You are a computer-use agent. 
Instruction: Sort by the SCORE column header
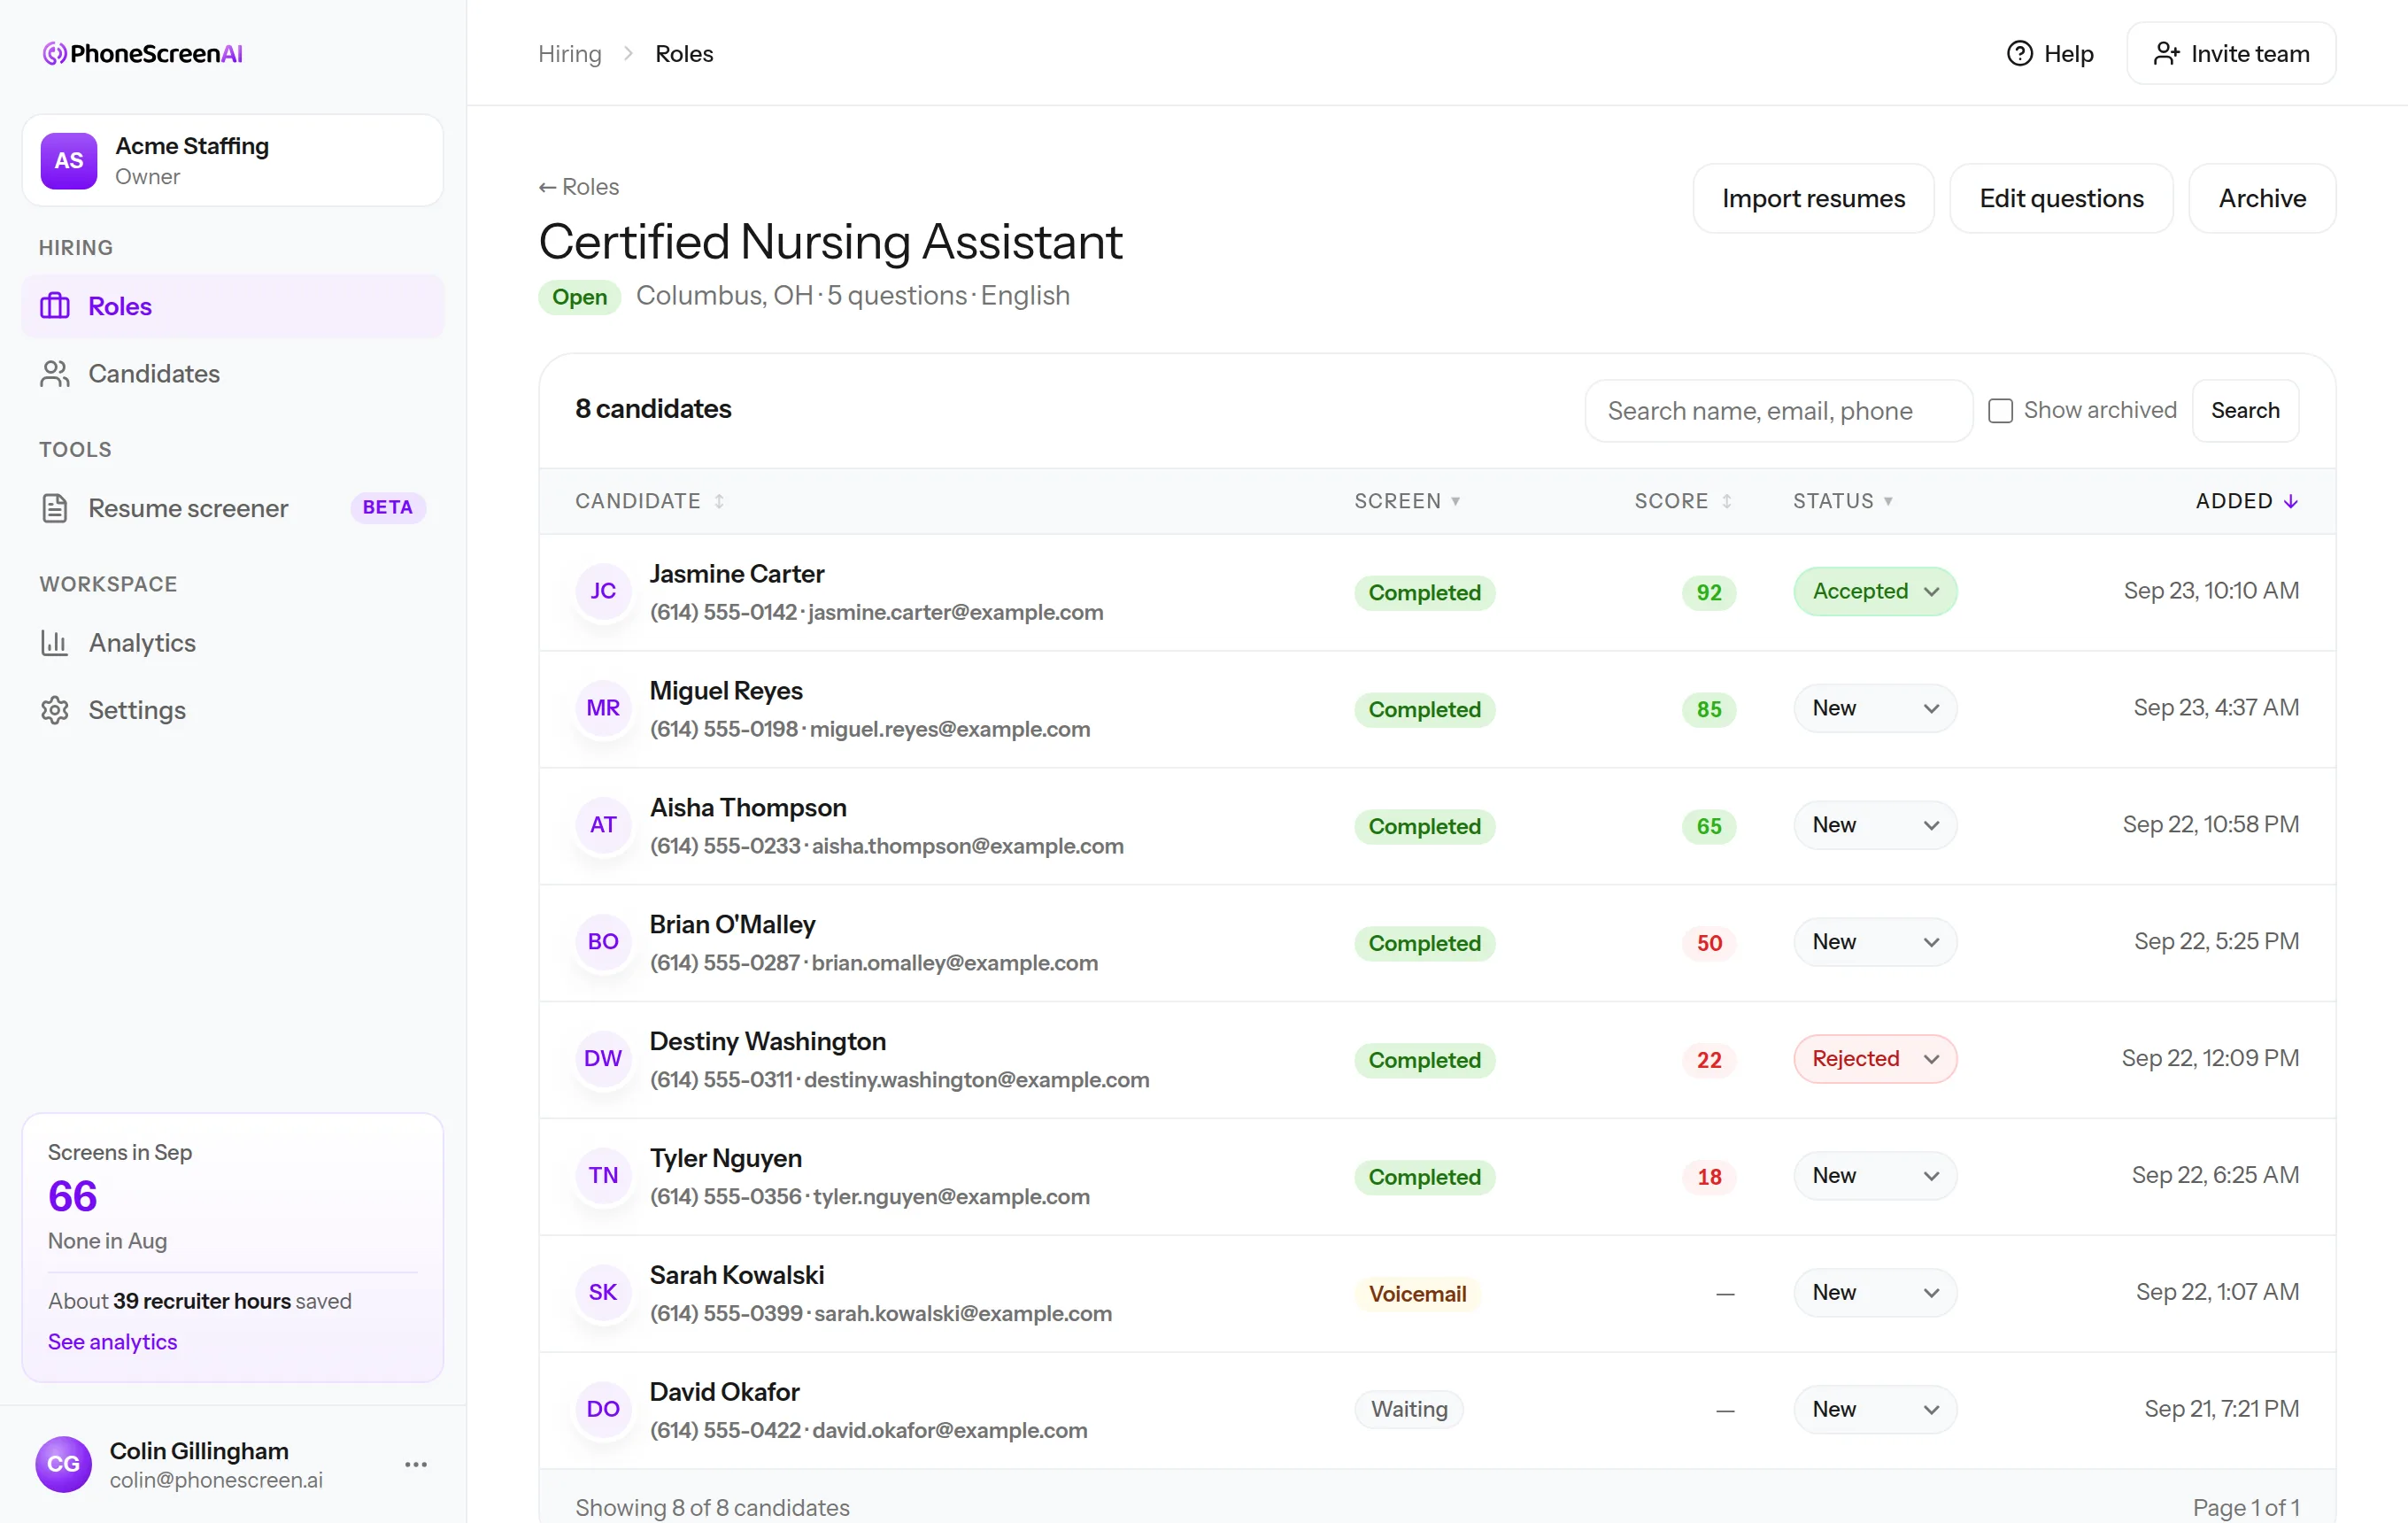click(1683, 501)
